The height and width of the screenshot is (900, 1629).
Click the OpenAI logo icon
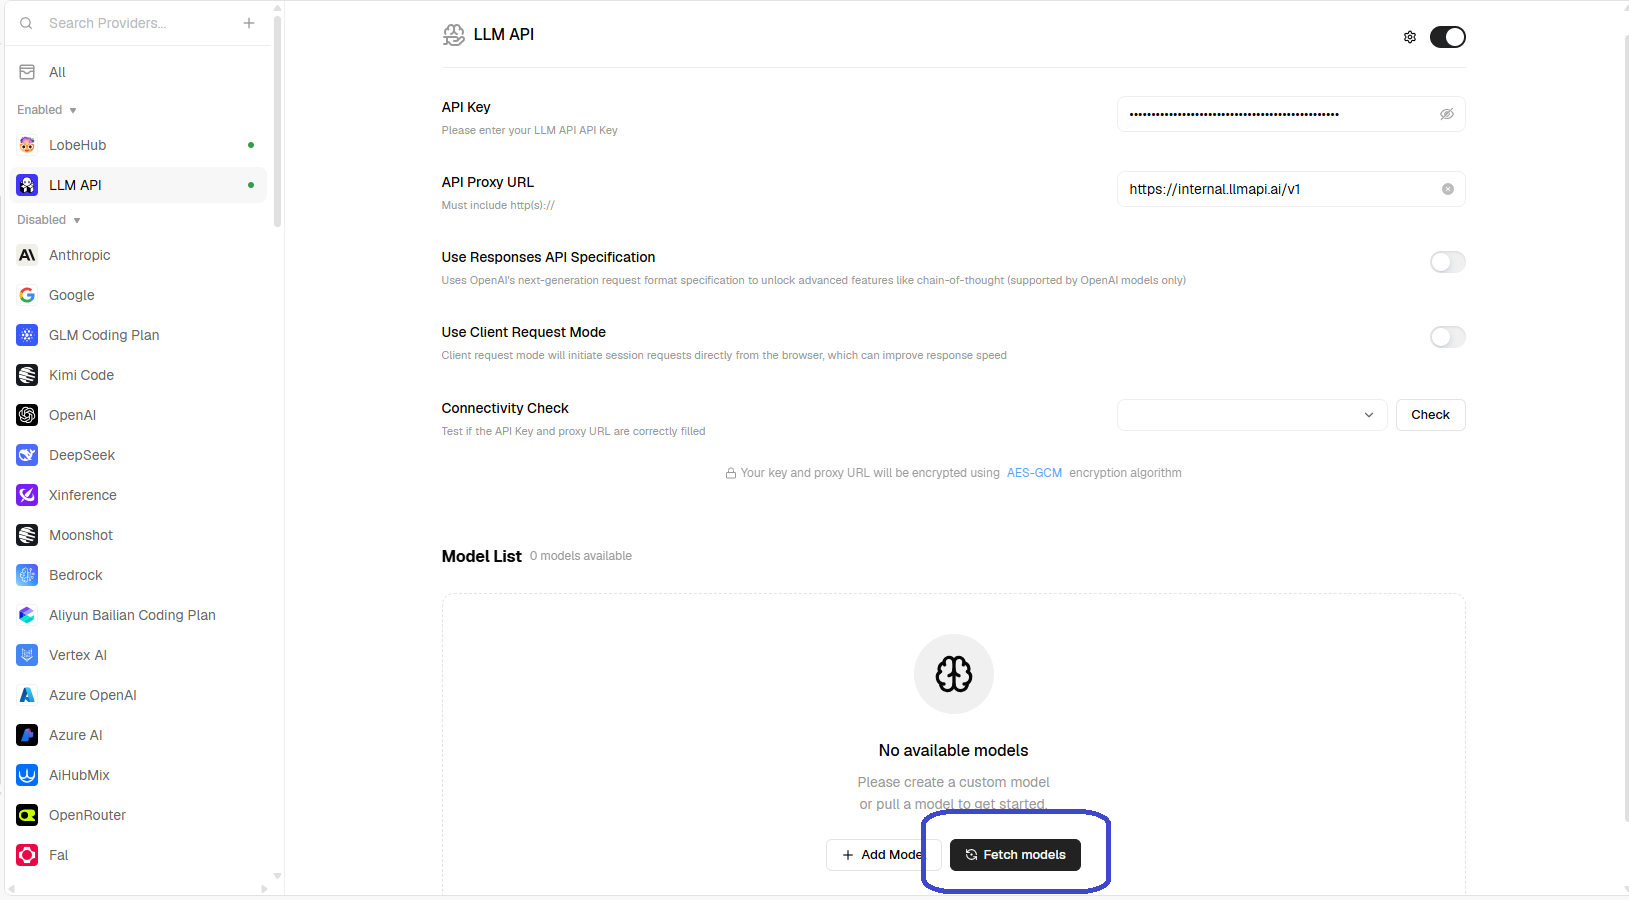27,415
